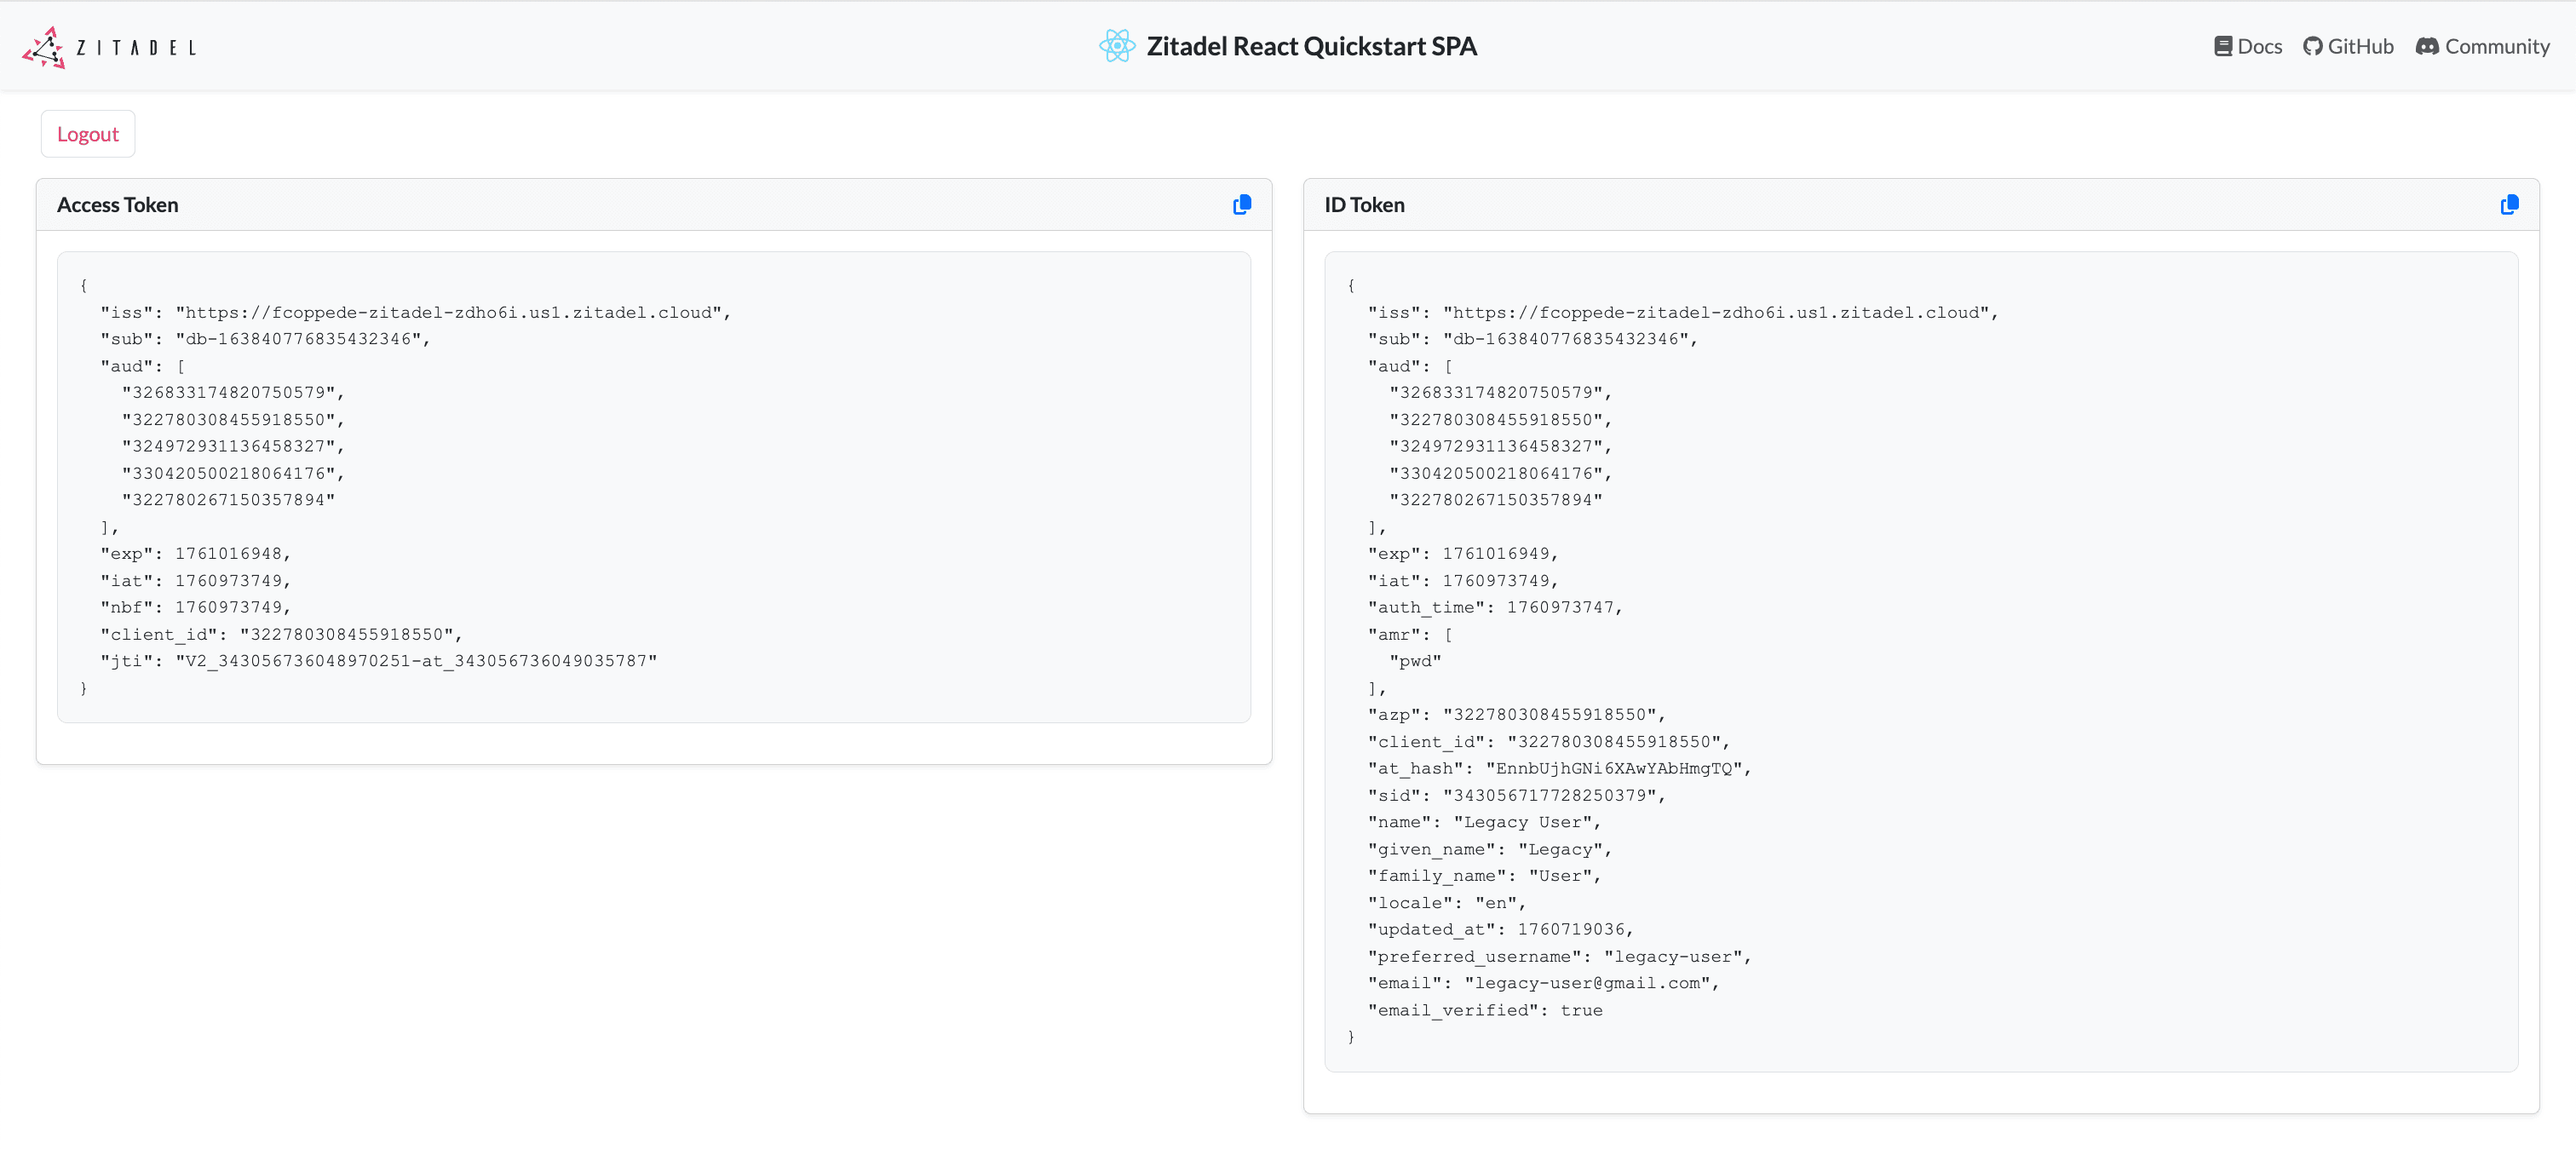2576x1150 pixels.
Task: Copy the Access Token using its copy icon
Action: pyautogui.click(x=1242, y=204)
